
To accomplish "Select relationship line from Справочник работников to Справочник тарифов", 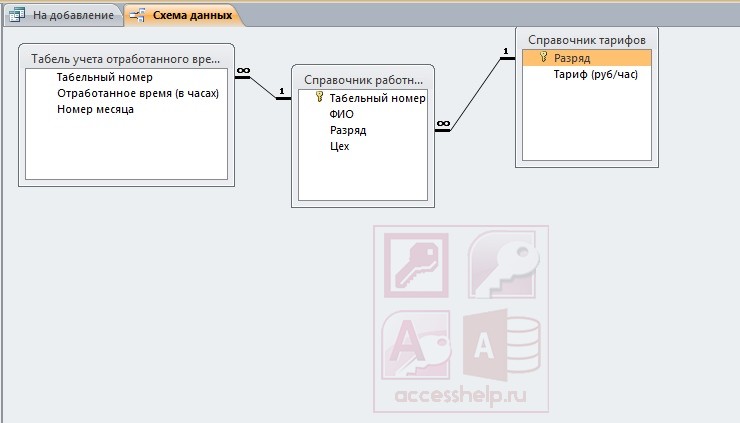I will click(x=475, y=94).
